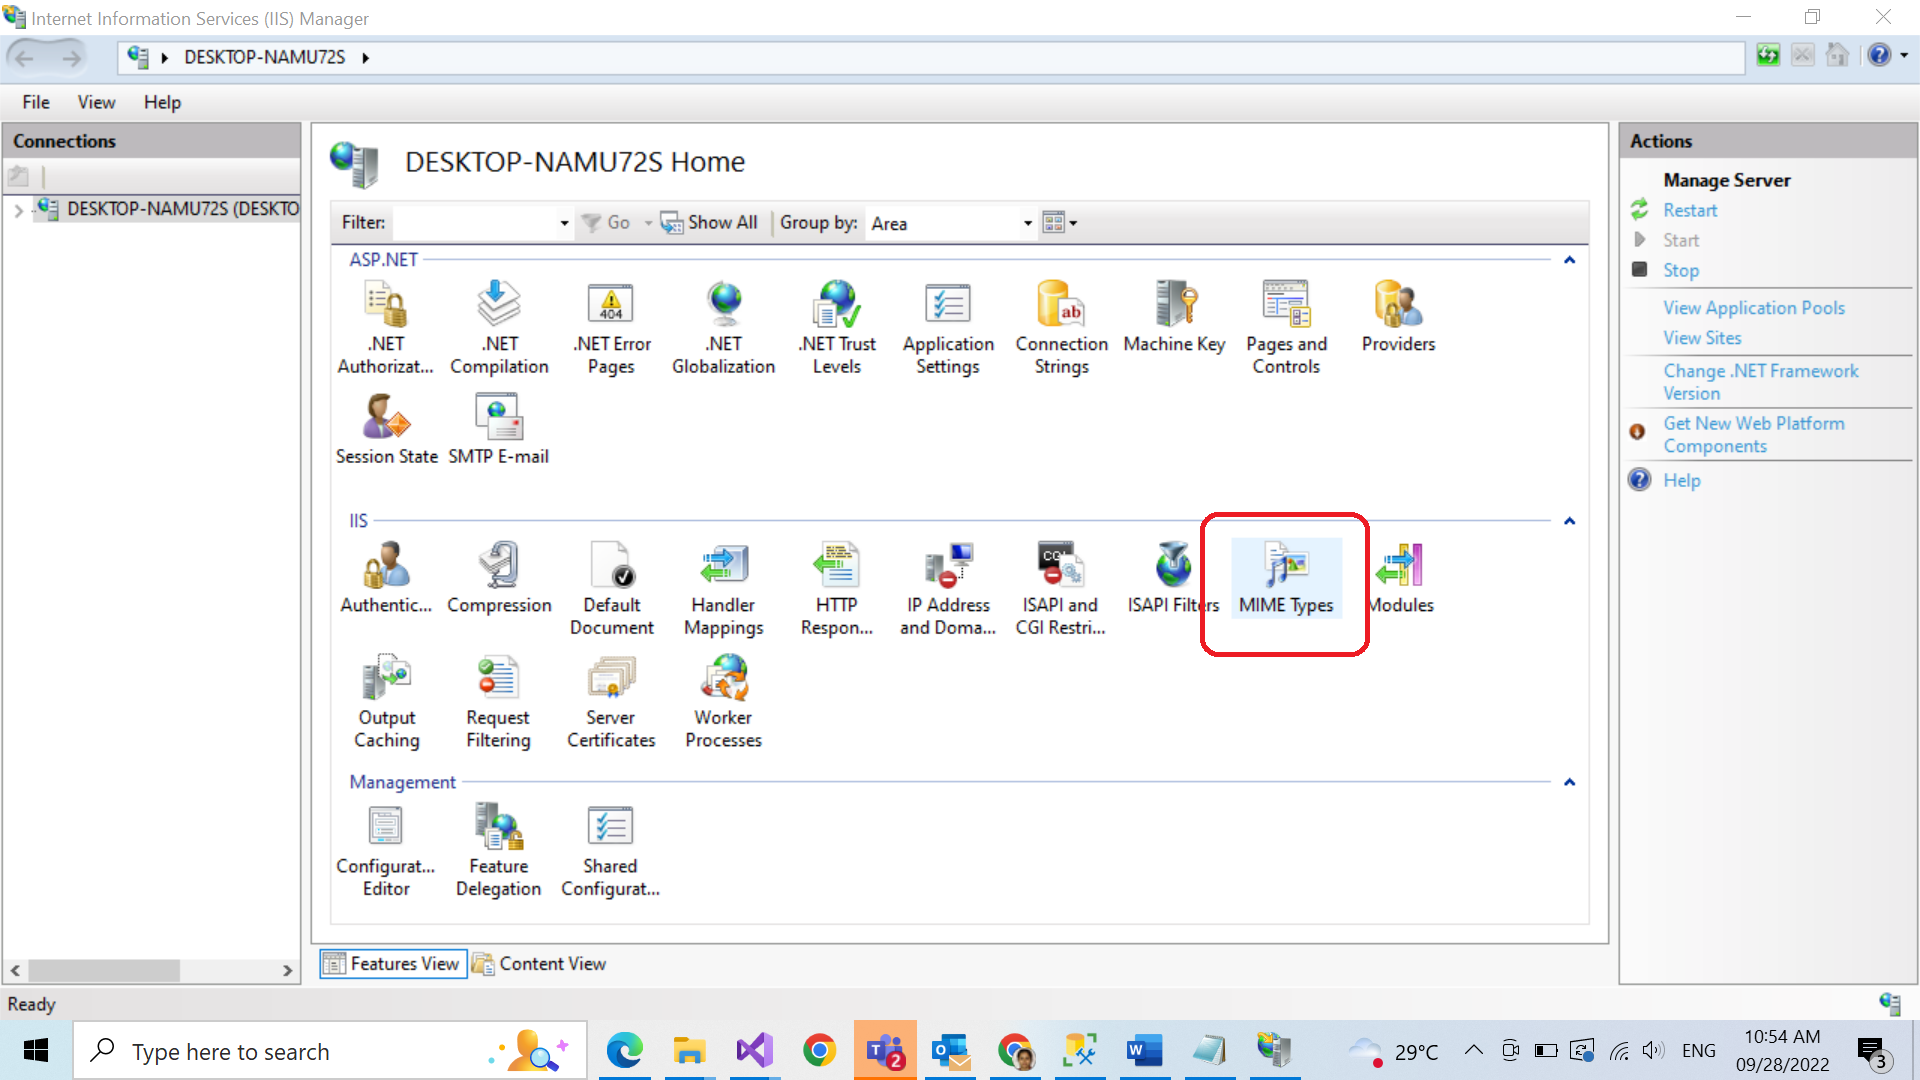The width and height of the screenshot is (1920, 1080).
Task: Open .NET Error Pages feature
Action: [x=611, y=327]
